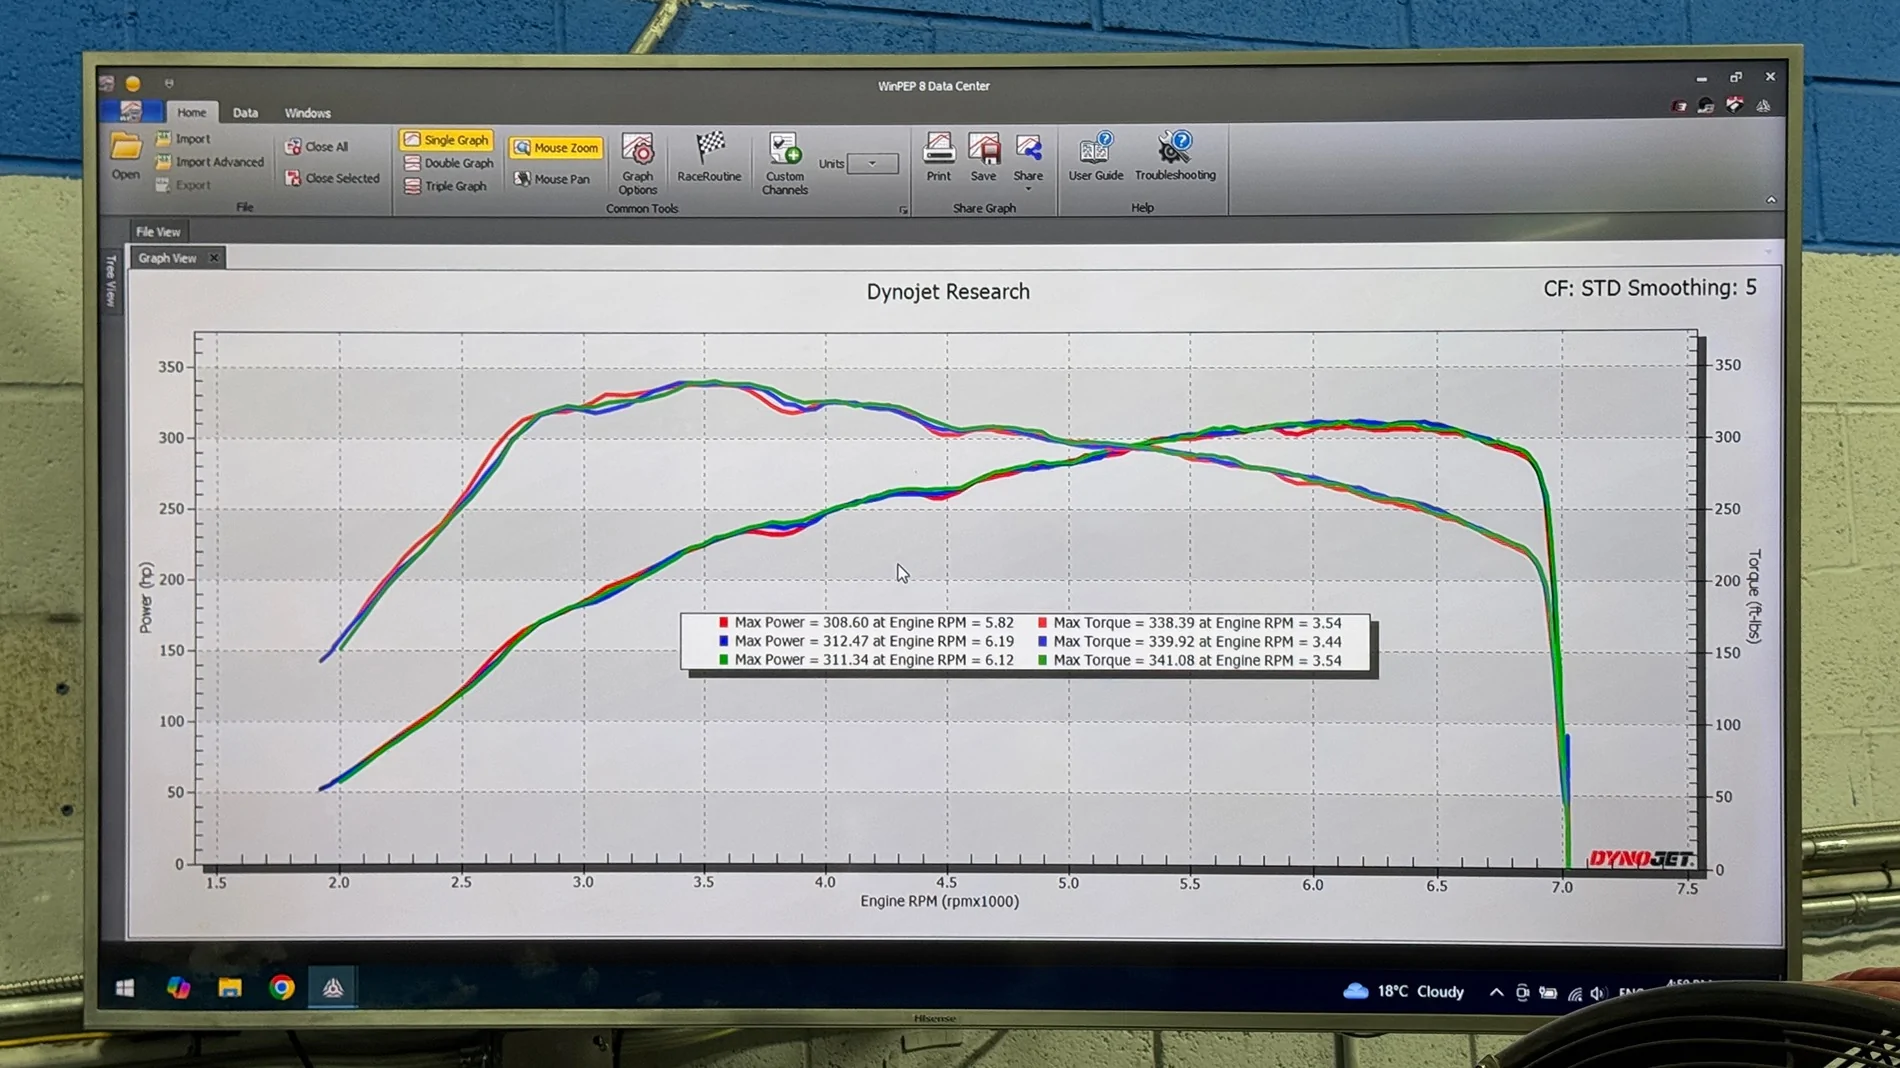The height and width of the screenshot is (1068, 1900).
Task: Switch to the File View tab
Action: (158, 232)
